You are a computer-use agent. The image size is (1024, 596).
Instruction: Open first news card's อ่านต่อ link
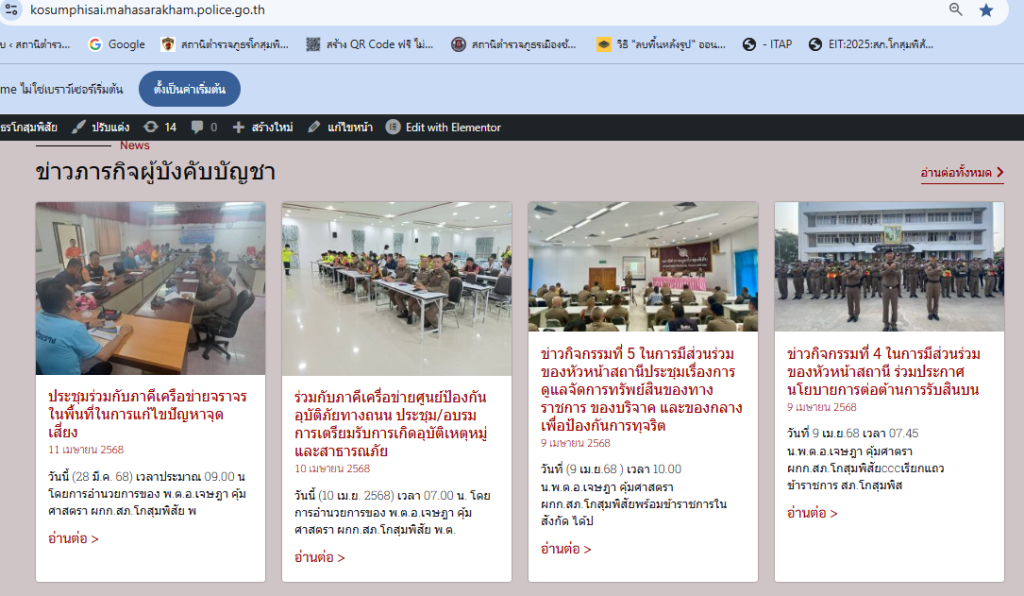pyautogui.click(x=73, y=539)
